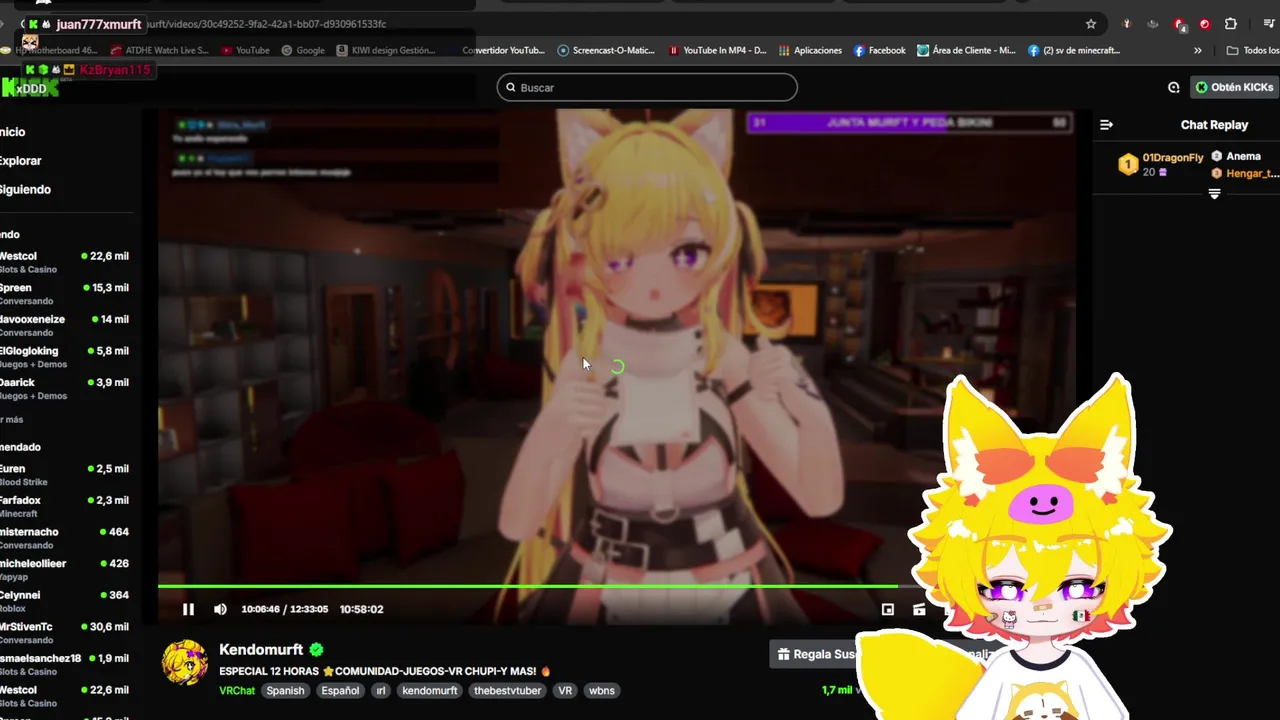Open Westcol channel with 22,6 mil viewers
The image size is (1280, 720).
(65, 262)
